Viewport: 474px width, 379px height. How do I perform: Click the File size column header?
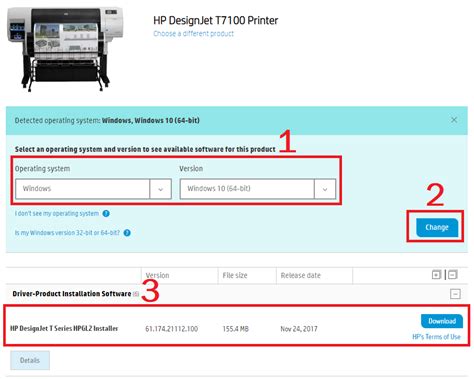(x=235, y=275)
